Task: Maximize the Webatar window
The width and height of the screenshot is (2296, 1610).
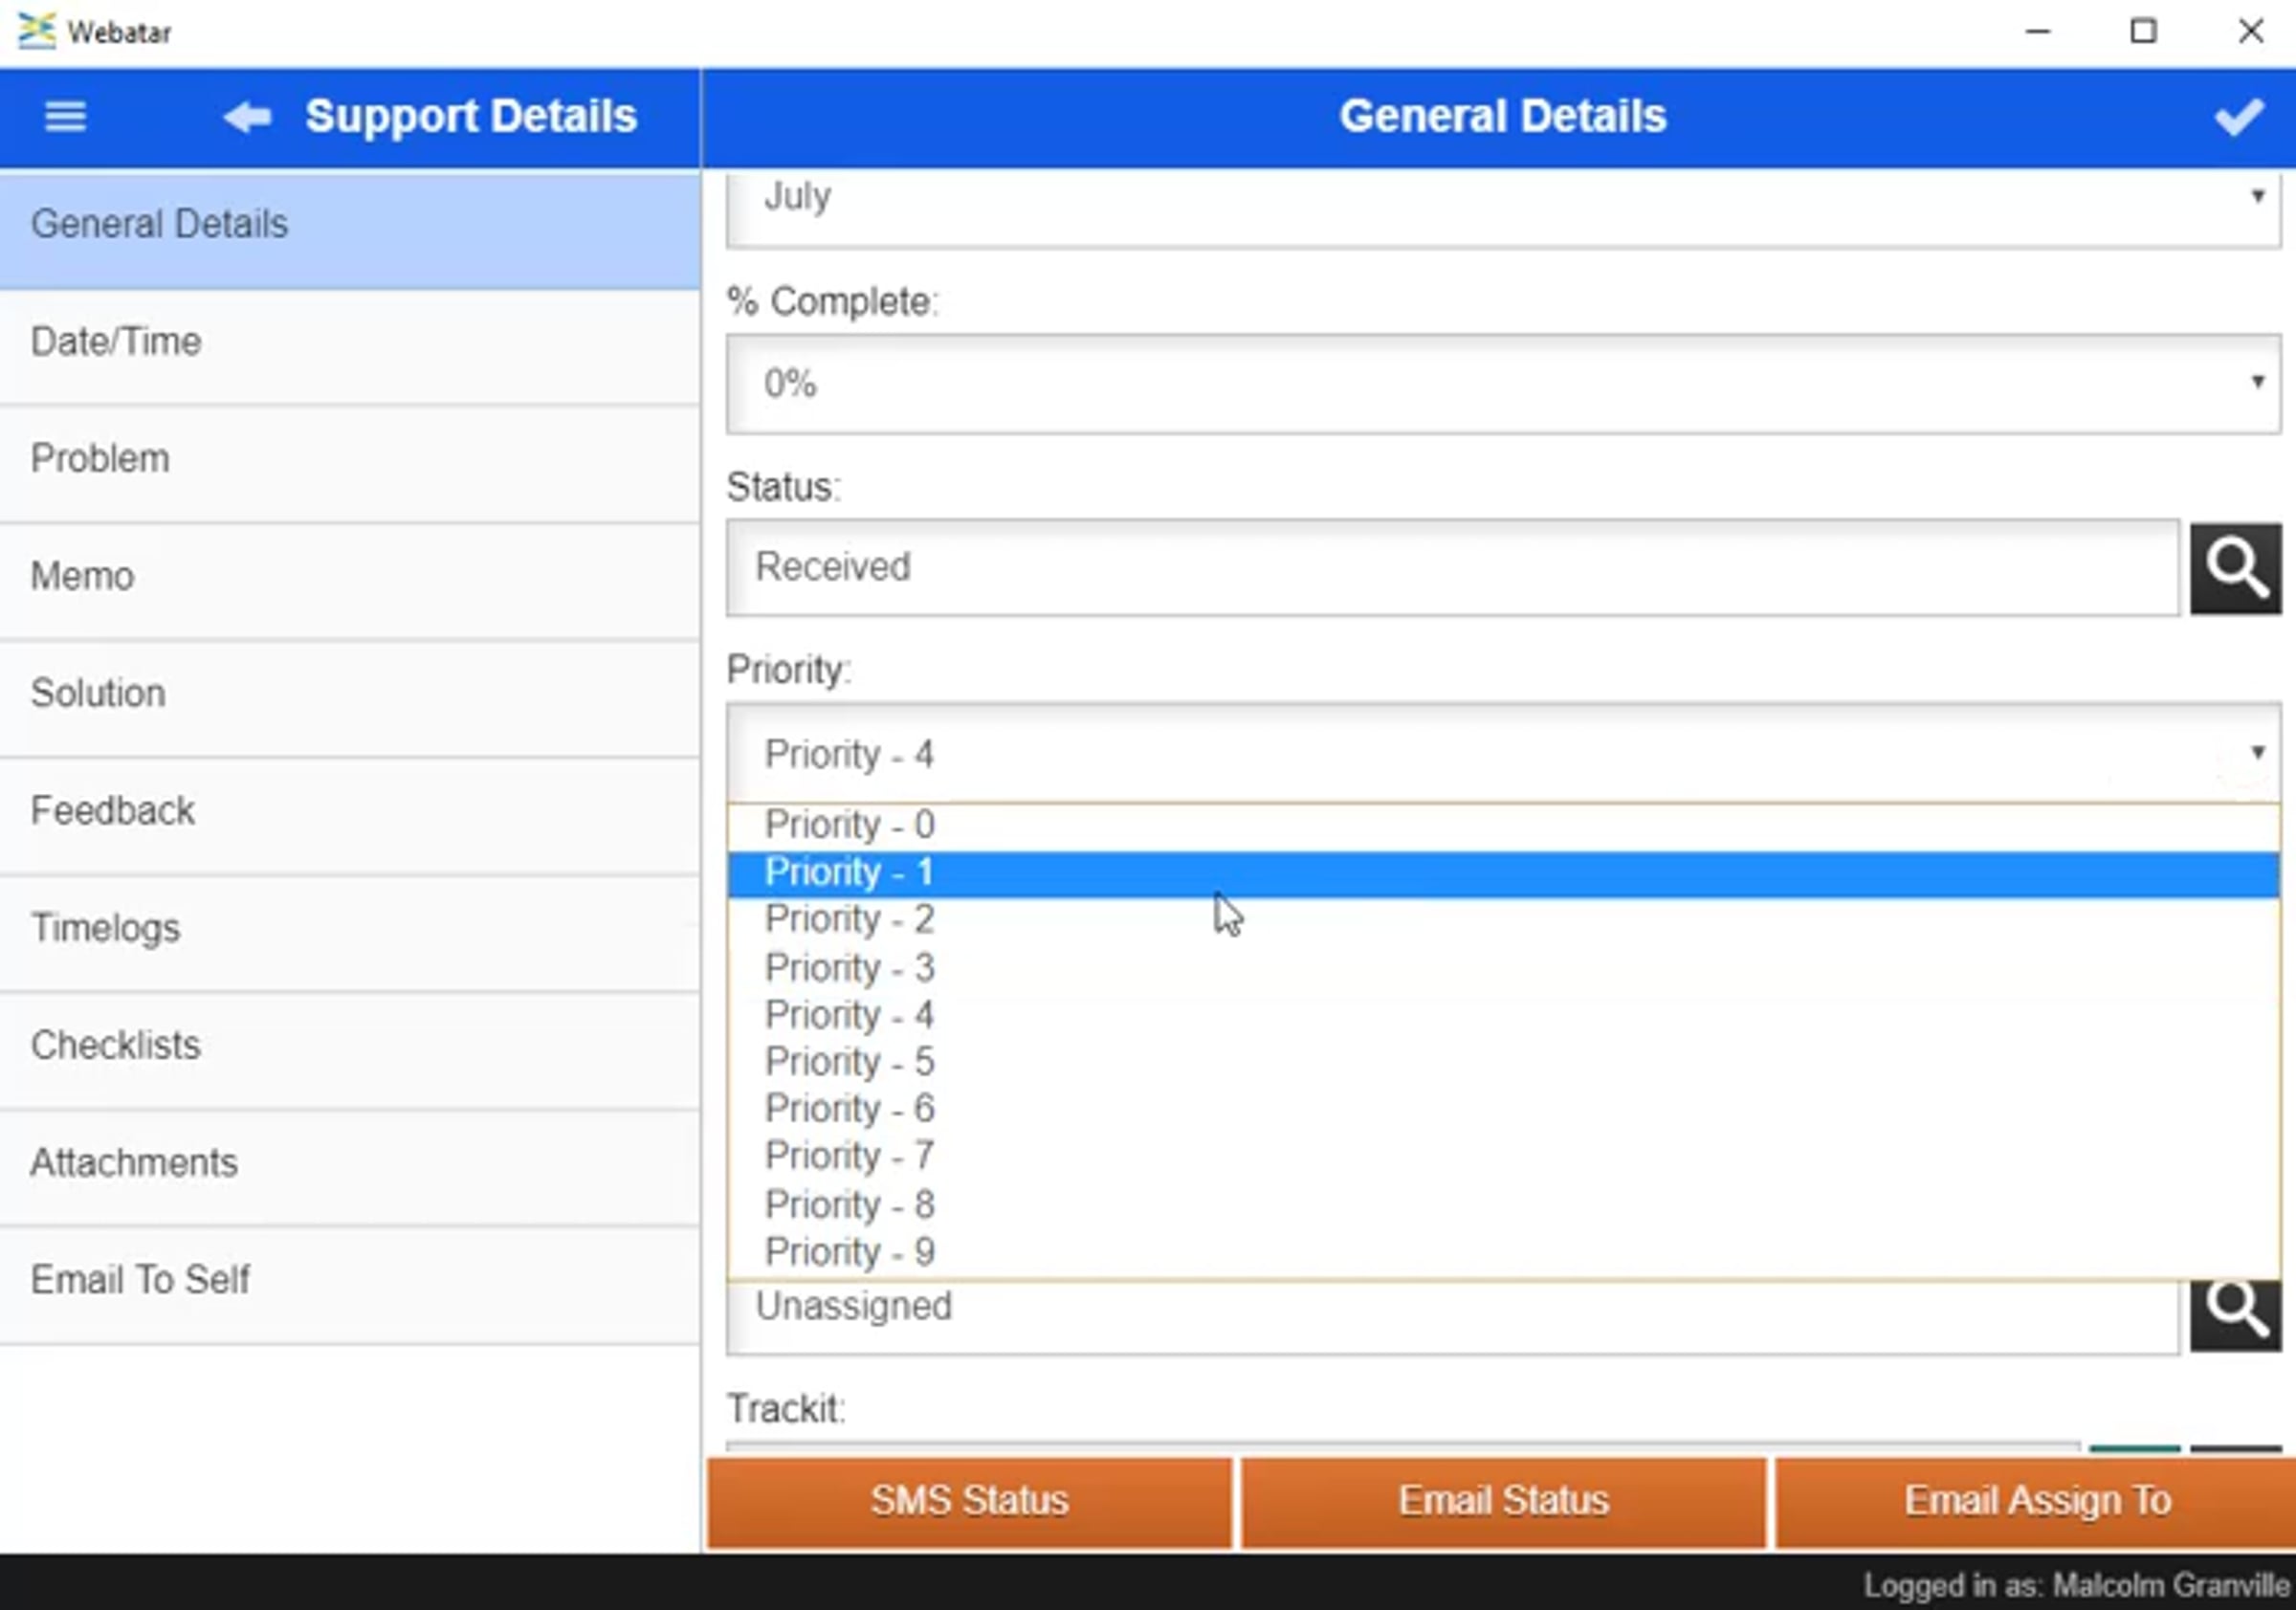Action: pos(2143,32)
